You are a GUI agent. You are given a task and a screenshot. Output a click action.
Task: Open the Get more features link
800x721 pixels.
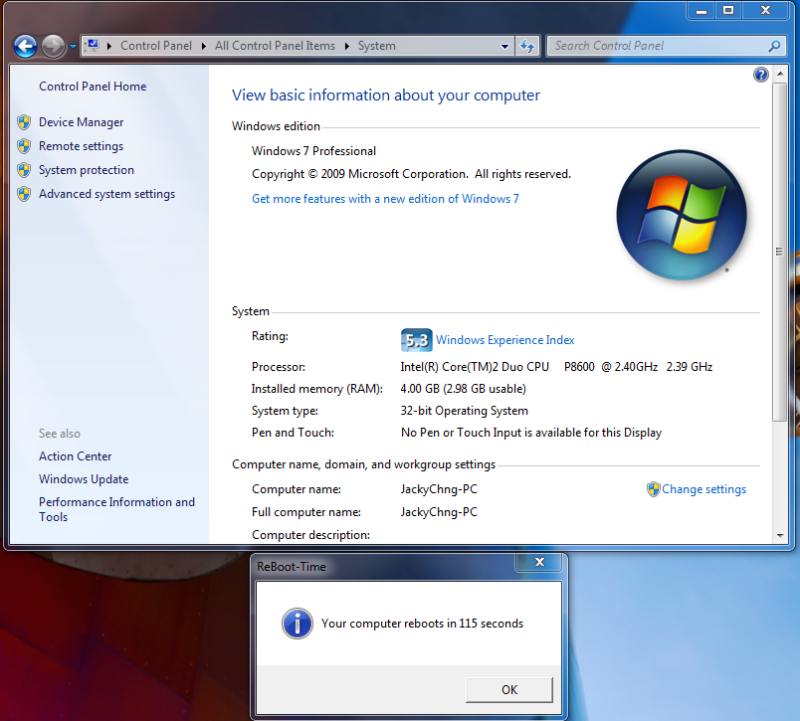[x=385, y=199]
